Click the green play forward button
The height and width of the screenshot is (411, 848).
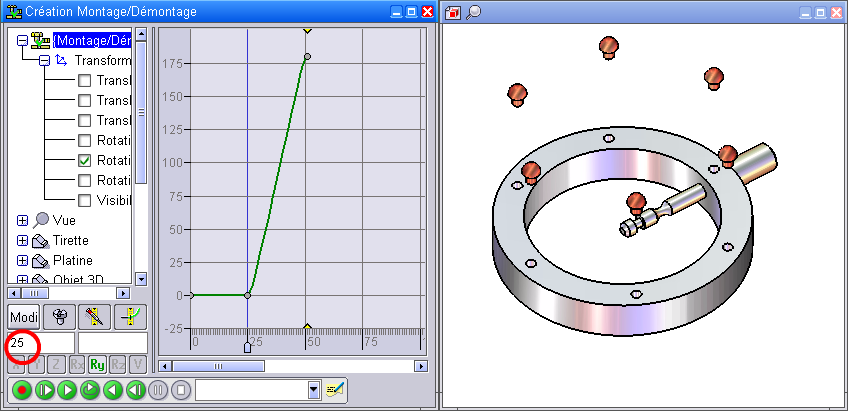click(67, 390)
